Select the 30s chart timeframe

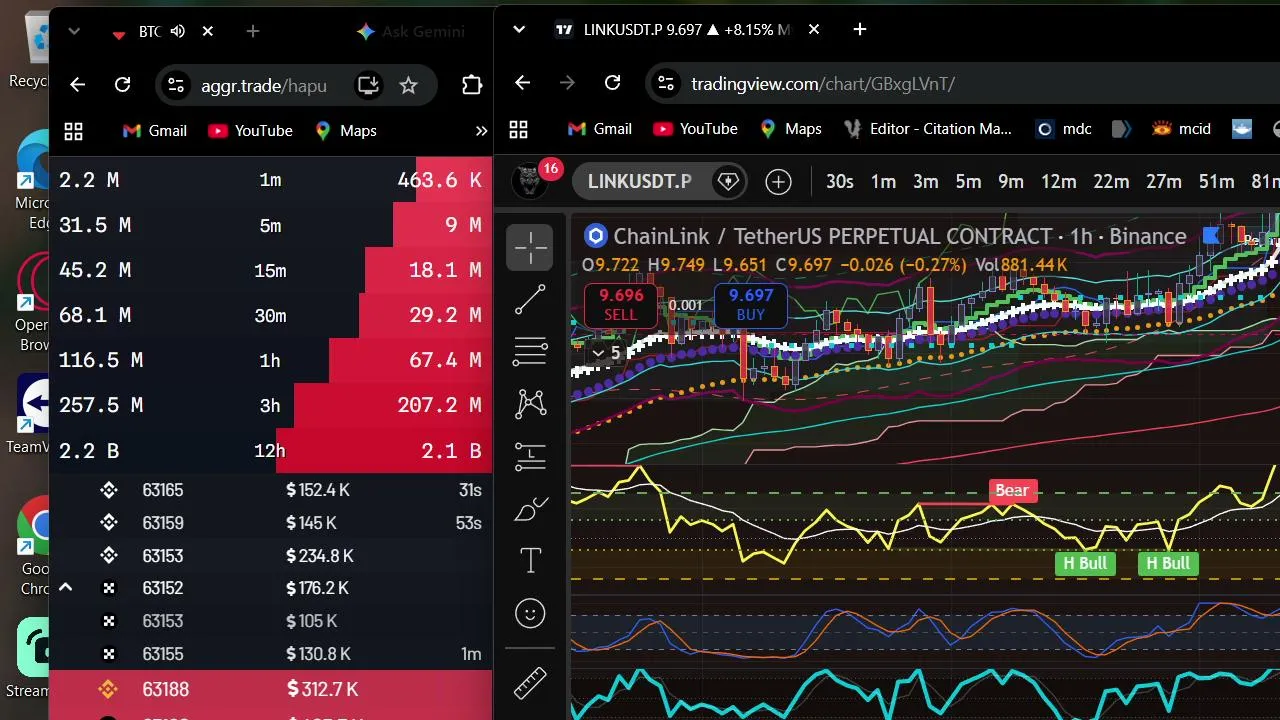(x=840, y=181)
